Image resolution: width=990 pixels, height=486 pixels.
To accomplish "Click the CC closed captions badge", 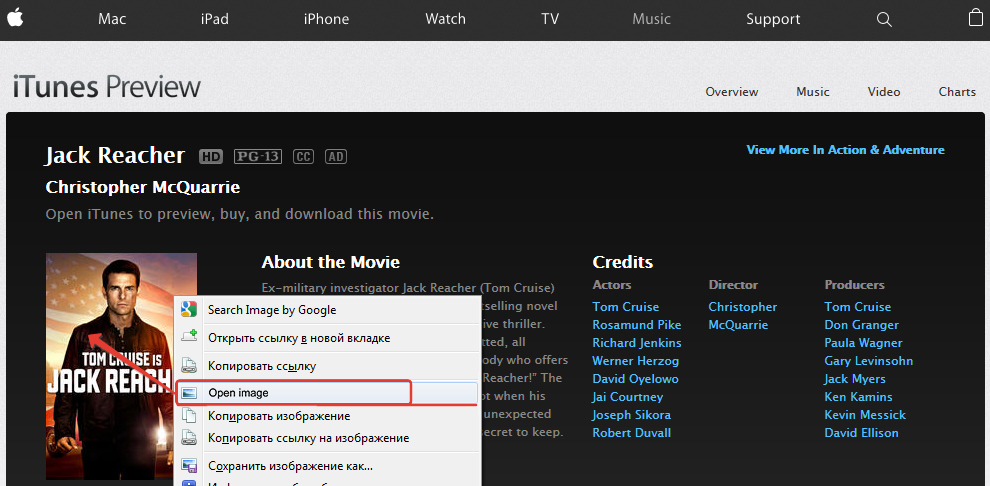I will point(303,157).
